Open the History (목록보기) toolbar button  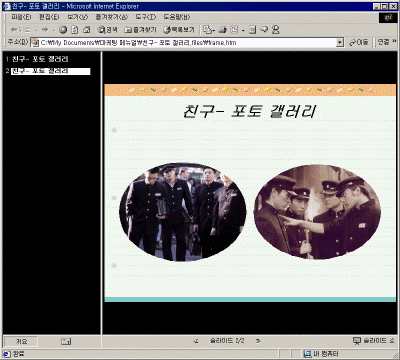pyautogui.click(x=179, y=30)
